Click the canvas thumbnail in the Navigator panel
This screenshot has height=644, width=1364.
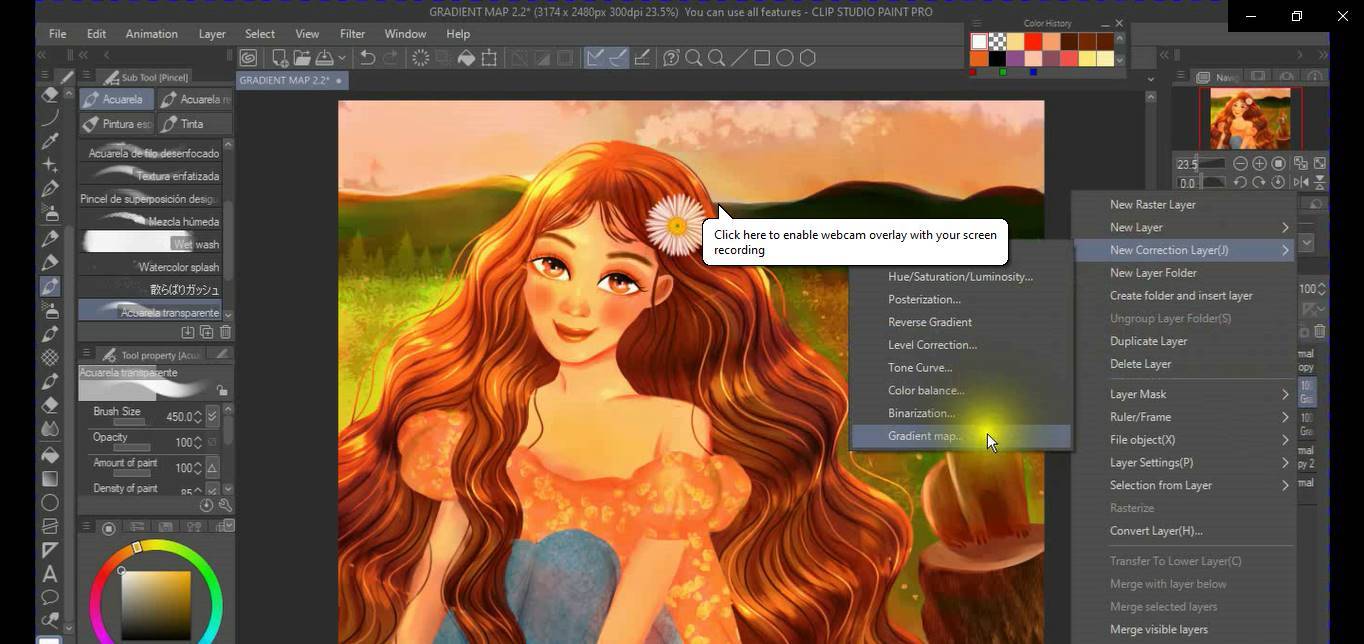[1248, 117]
